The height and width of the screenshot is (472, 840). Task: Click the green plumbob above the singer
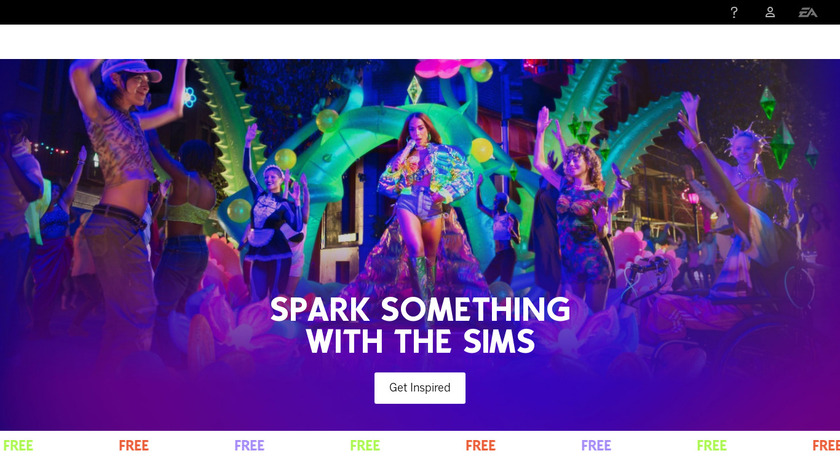[x=414, y=90]
